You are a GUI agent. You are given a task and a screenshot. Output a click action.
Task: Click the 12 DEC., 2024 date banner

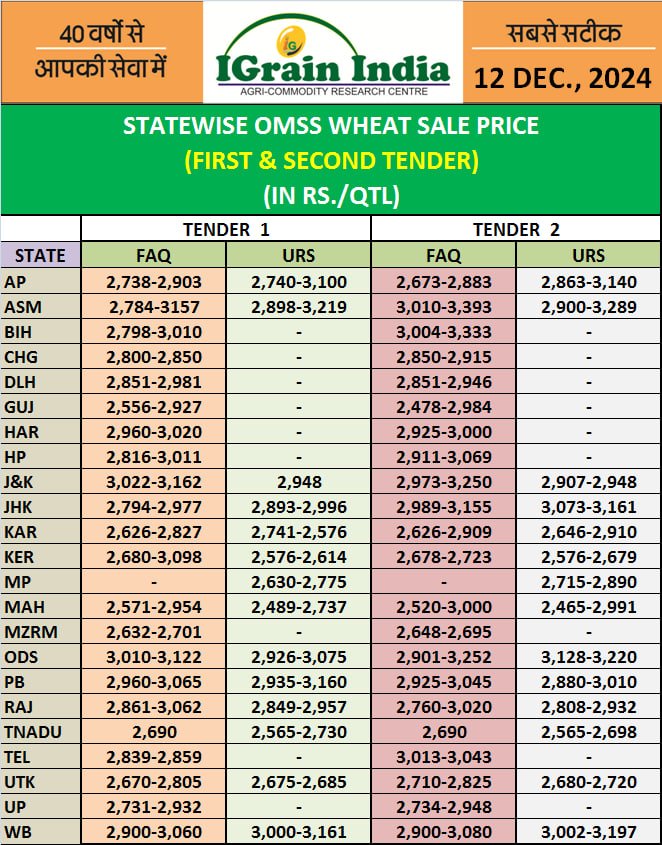point(562,78)
